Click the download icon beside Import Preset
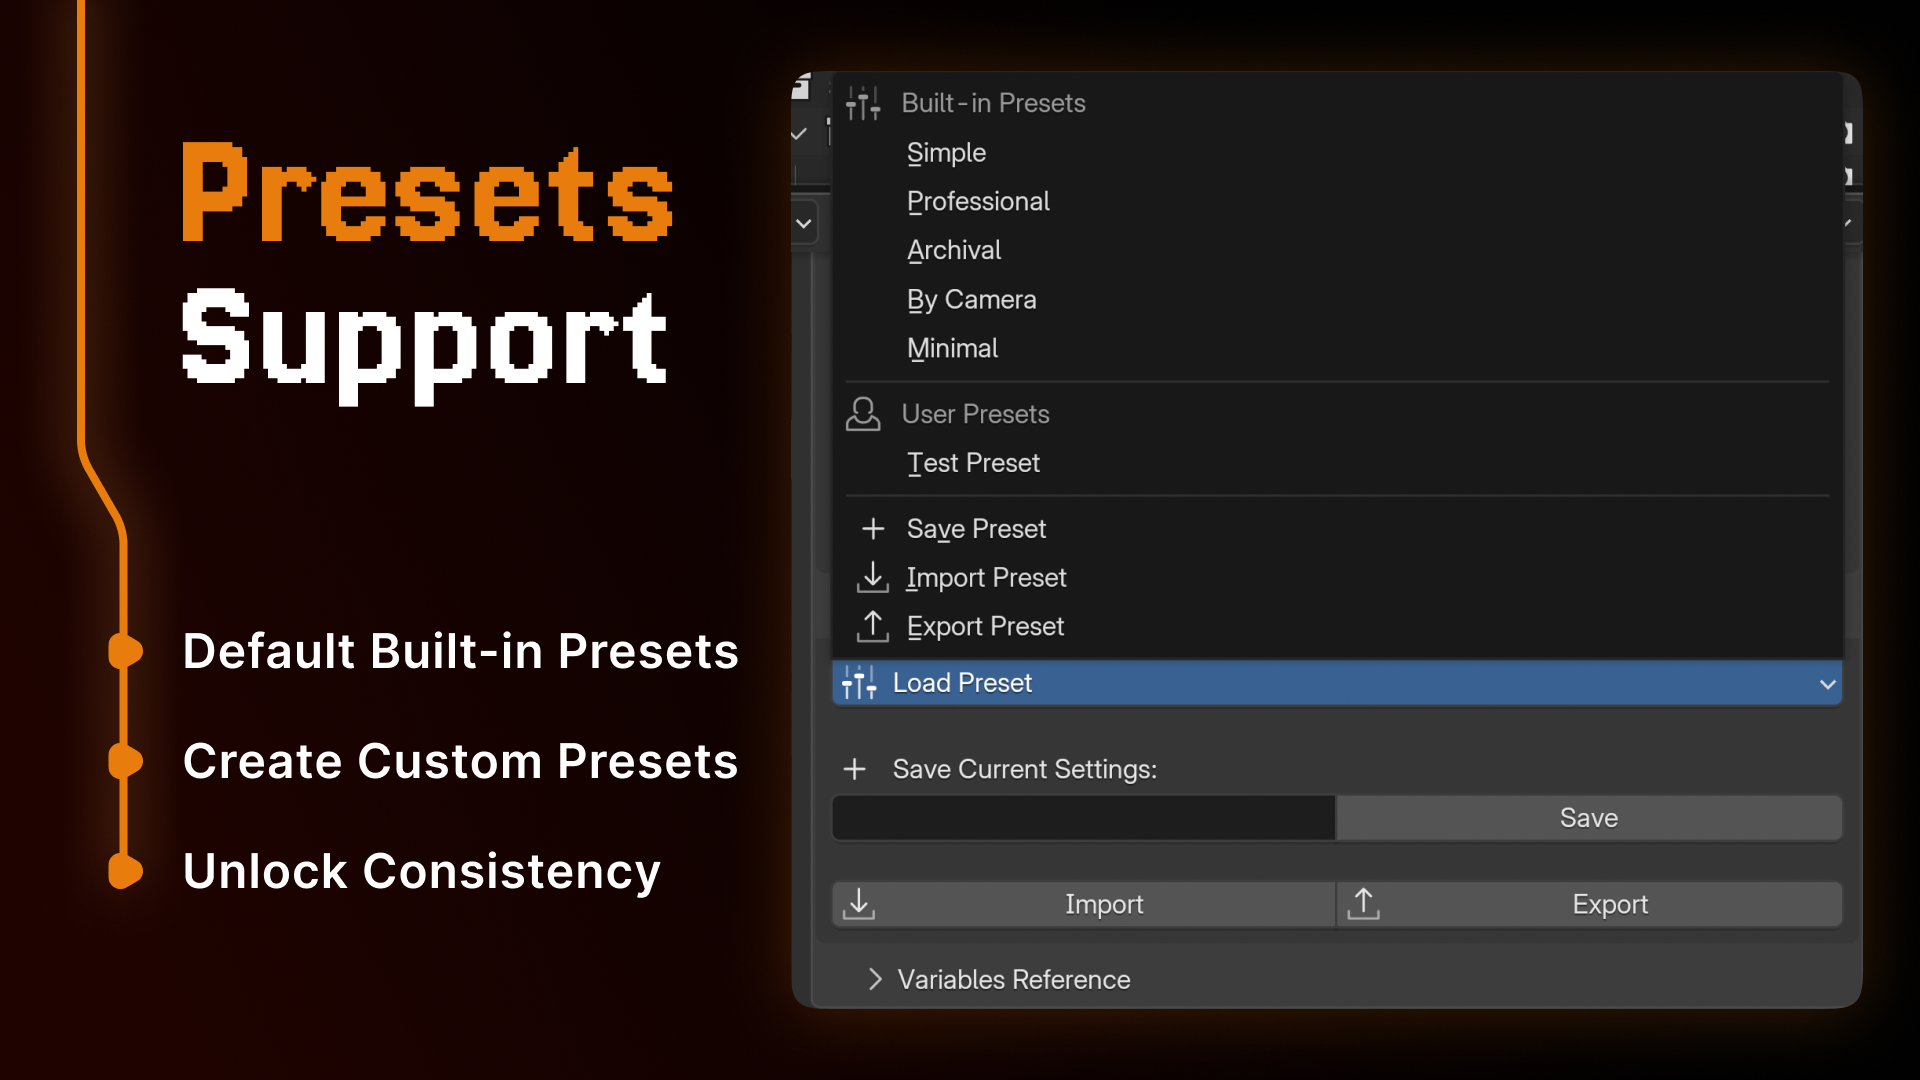Screen dimensions: 1920x1080 (874, 577)
